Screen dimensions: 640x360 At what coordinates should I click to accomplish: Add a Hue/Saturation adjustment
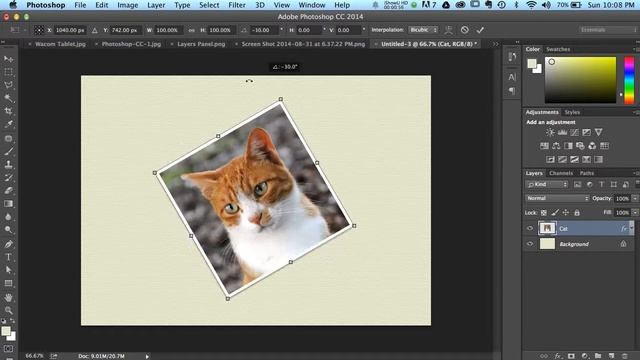(544, 146)
